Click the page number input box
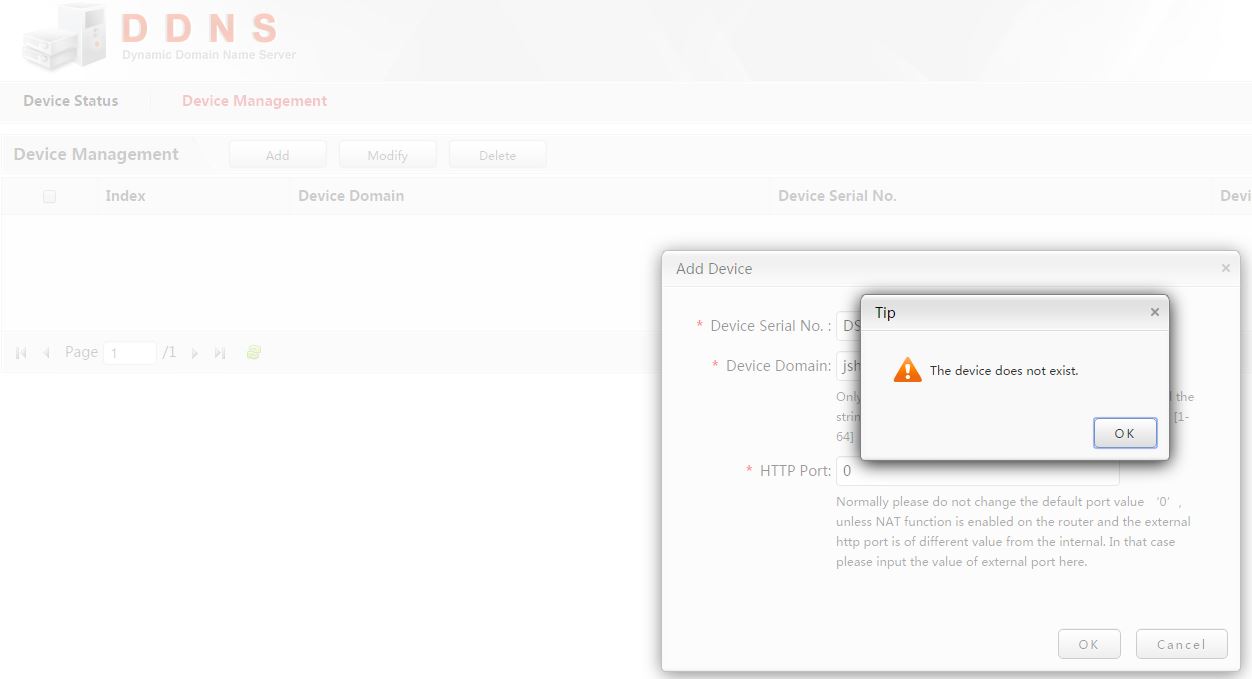The width and height of the screenshot is (1252, 679). [130, 353]
